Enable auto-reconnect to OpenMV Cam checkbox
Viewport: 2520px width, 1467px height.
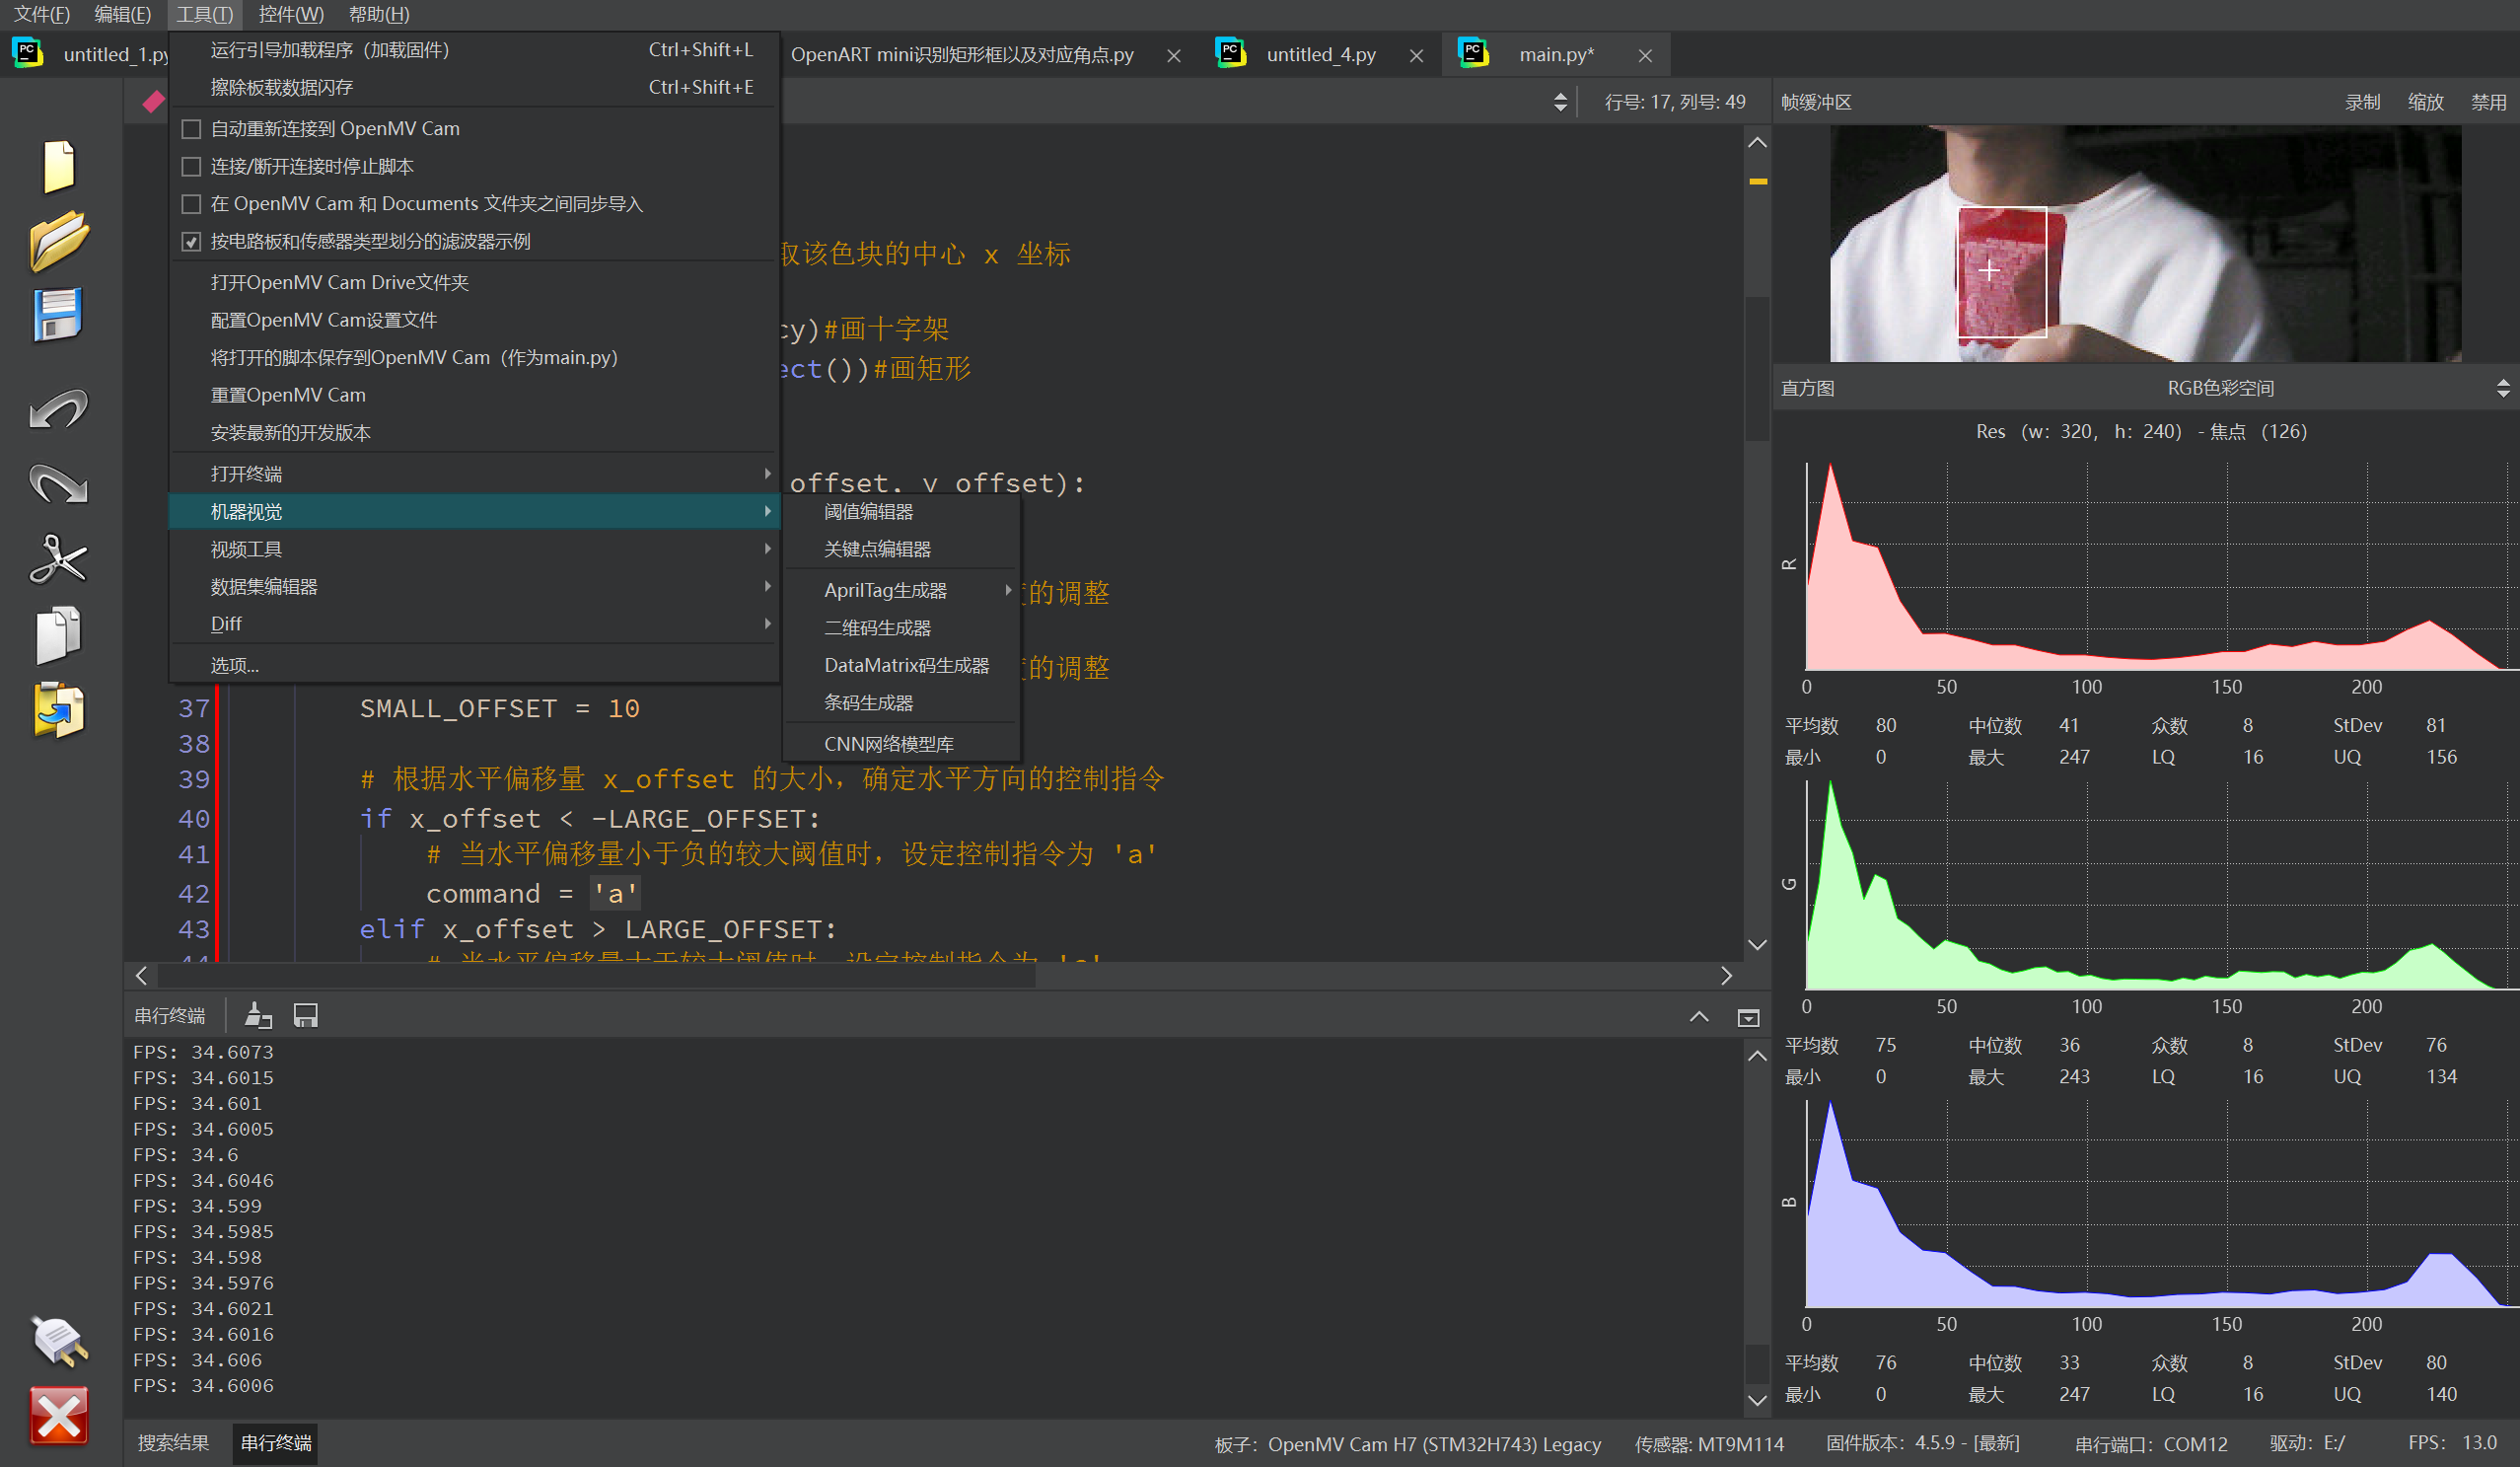pyautogui.click(x=191, y=129)
